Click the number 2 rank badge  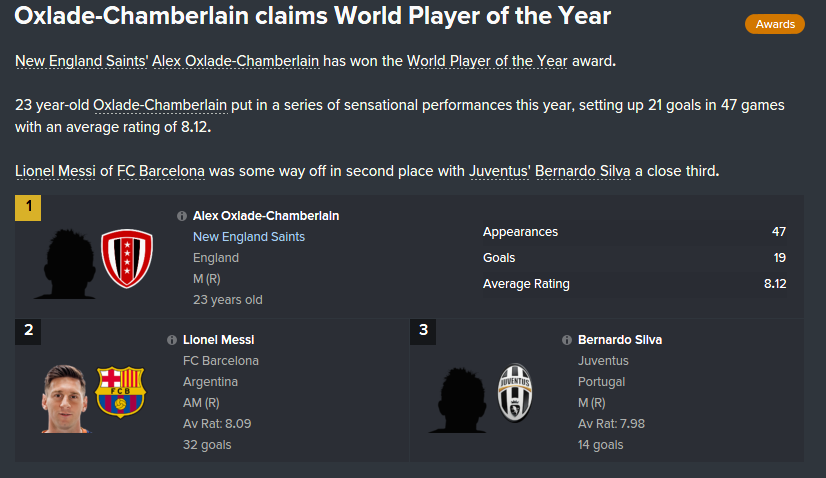click(x=28, y=331)
